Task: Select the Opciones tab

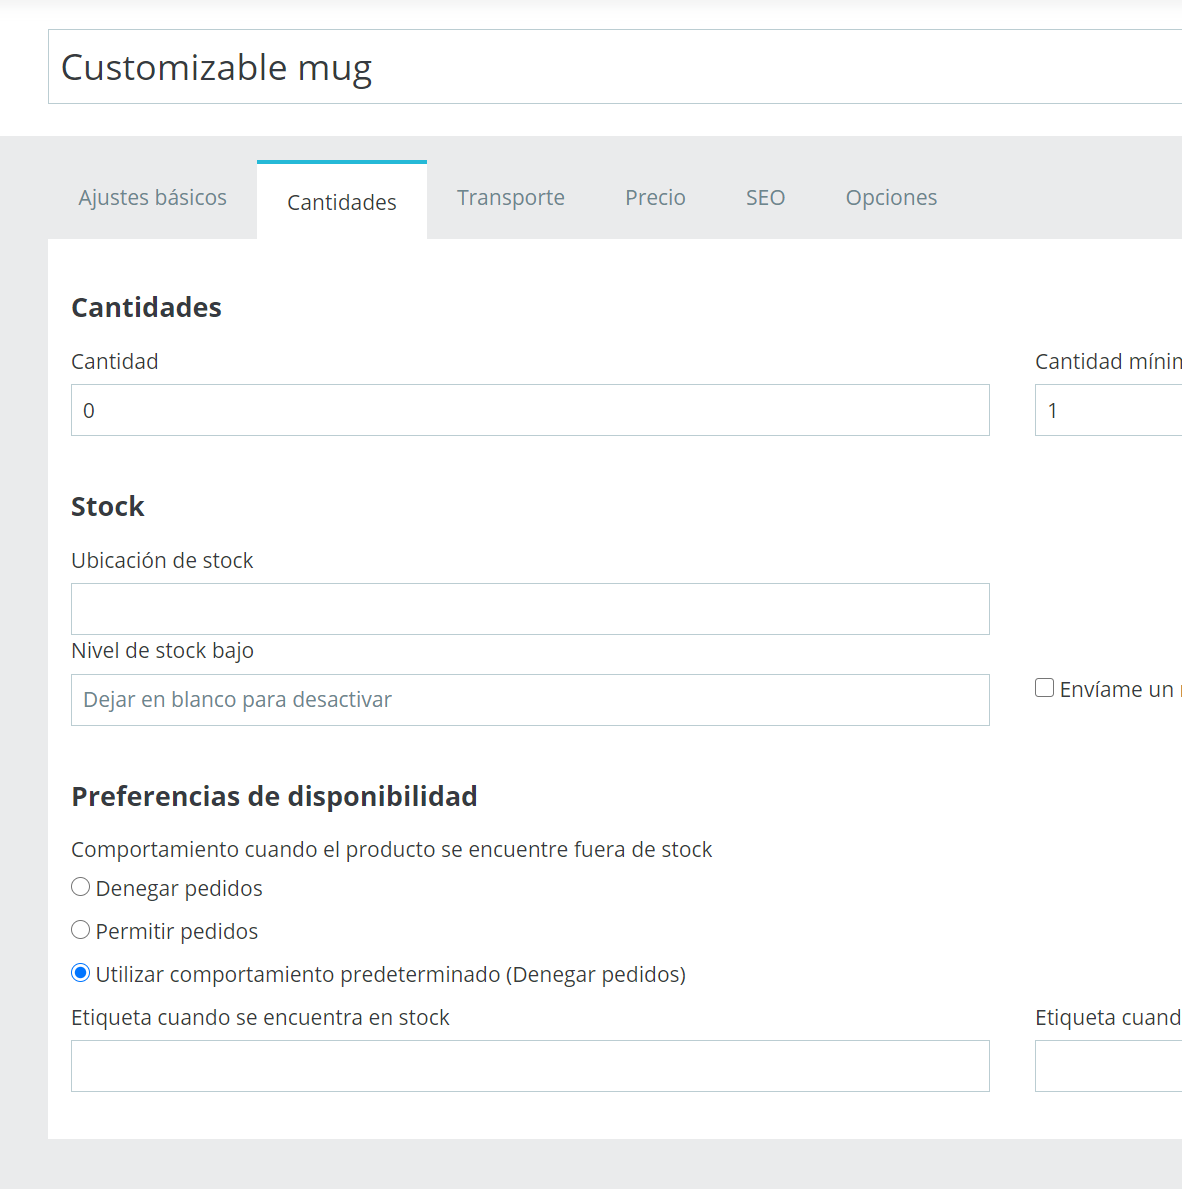Action: click(x=891, y=198)
